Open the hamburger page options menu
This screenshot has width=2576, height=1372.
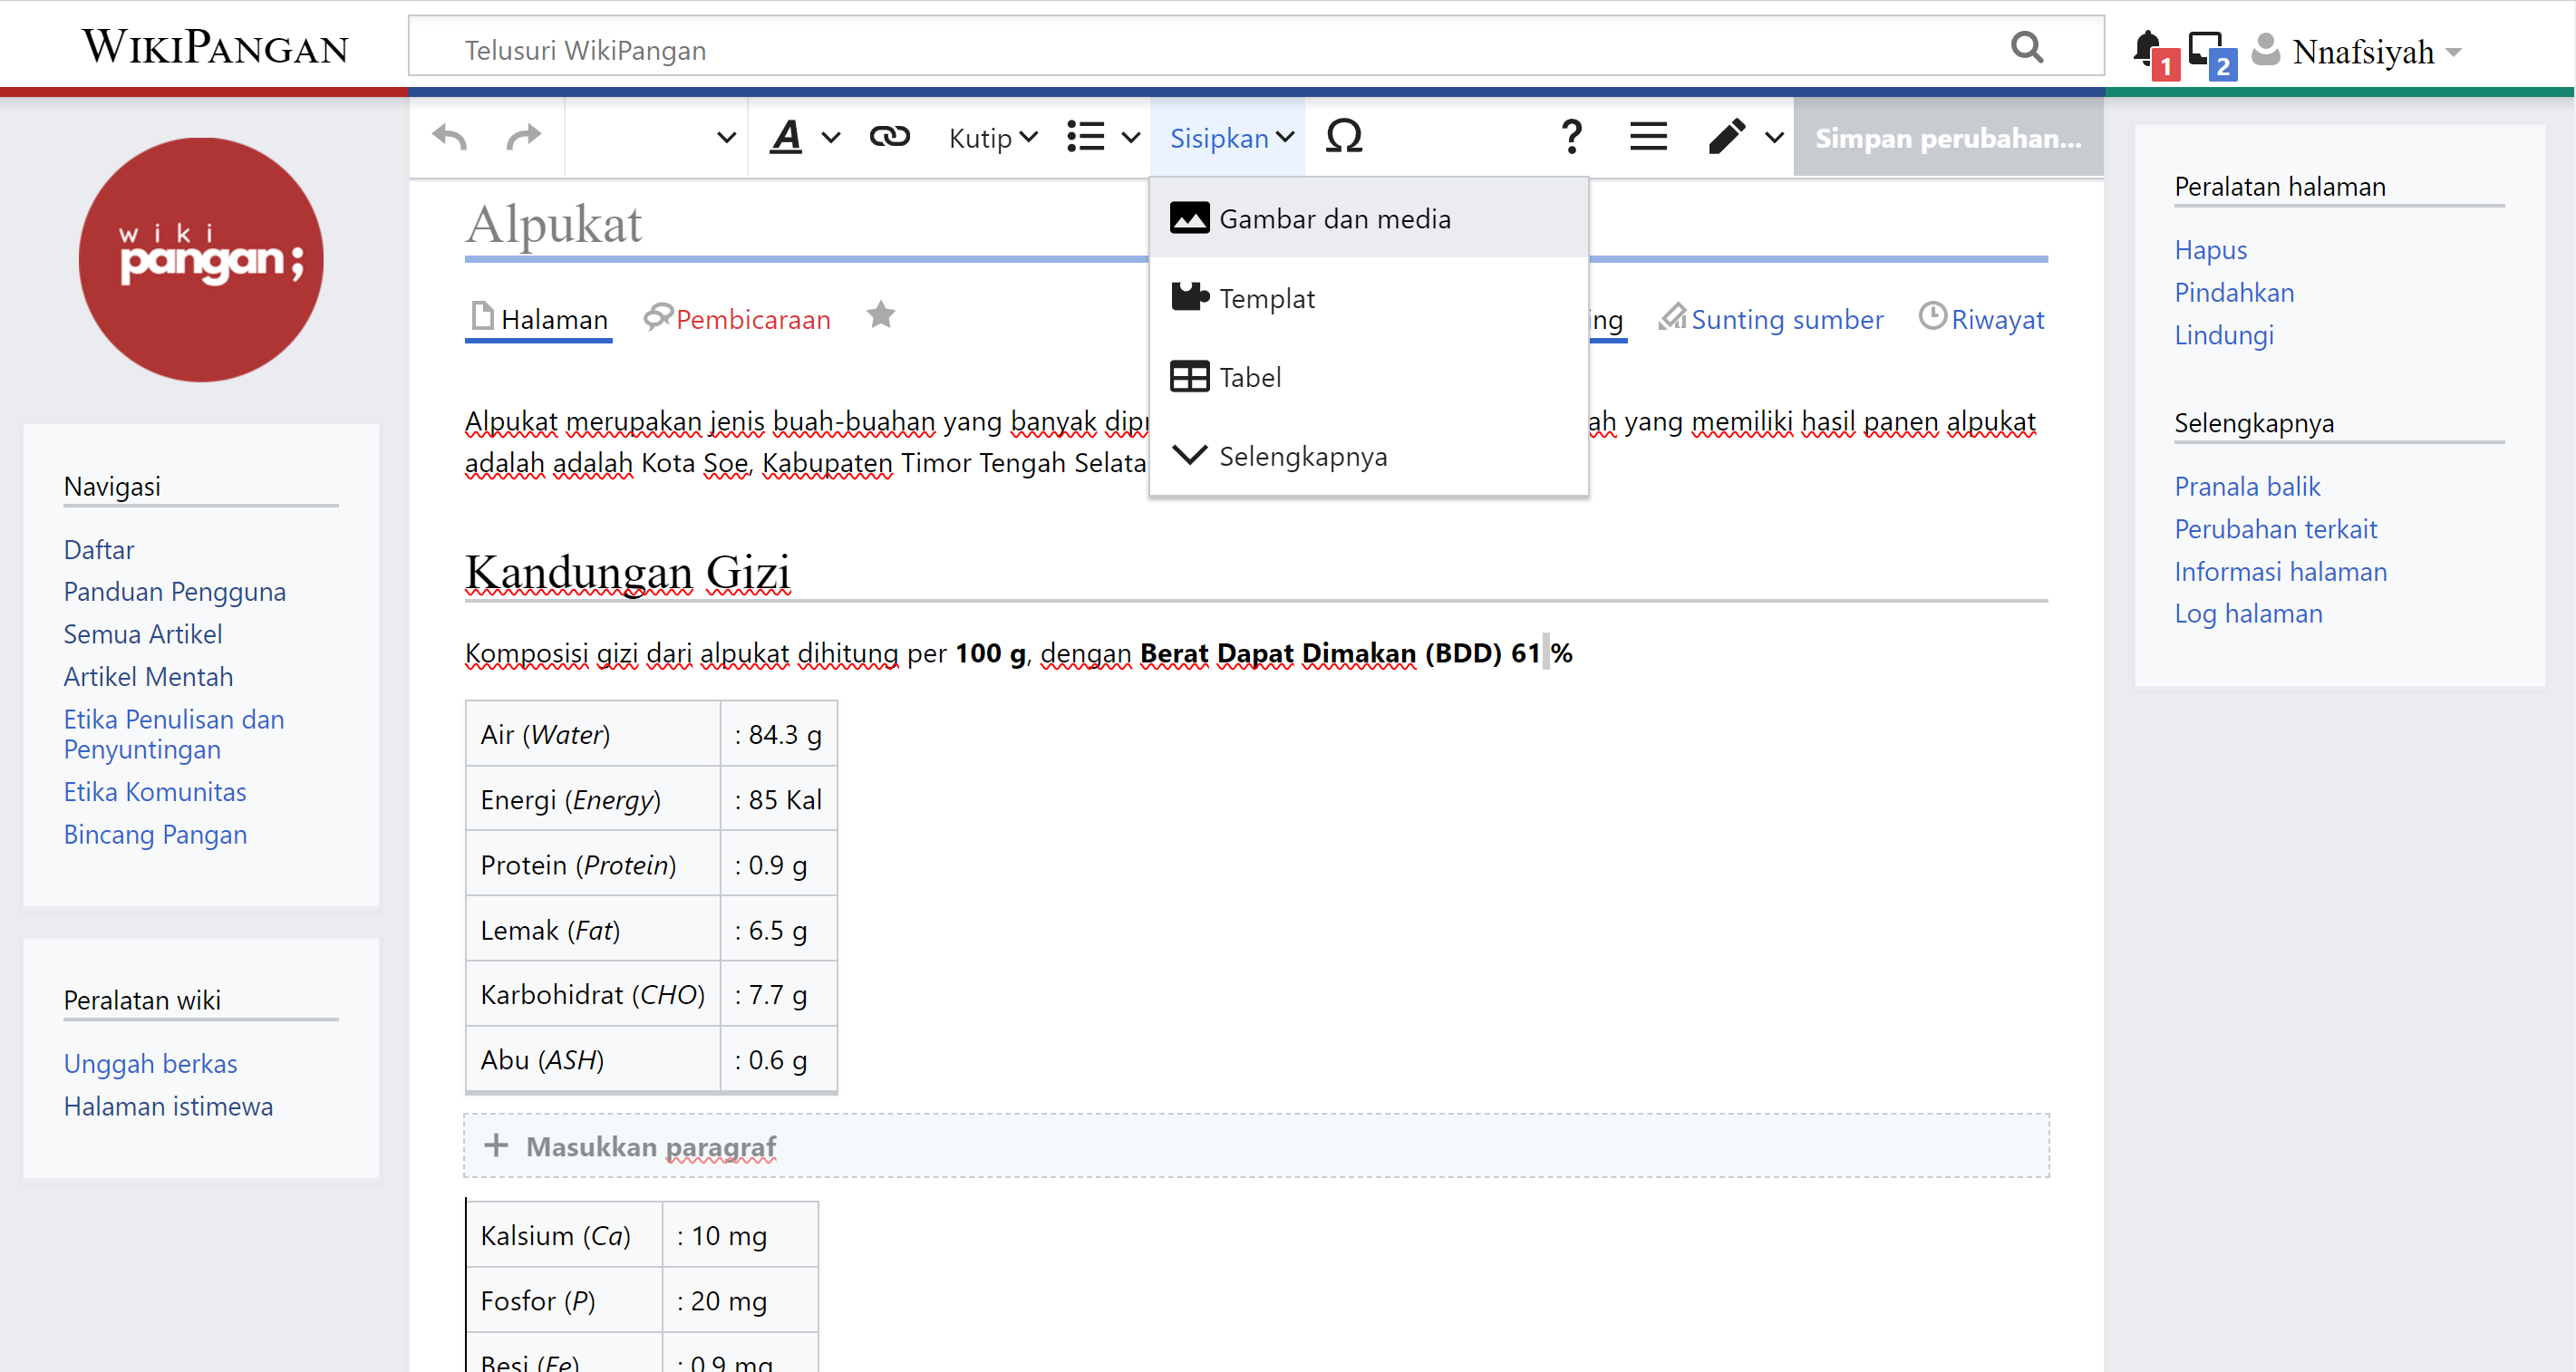1648,137
